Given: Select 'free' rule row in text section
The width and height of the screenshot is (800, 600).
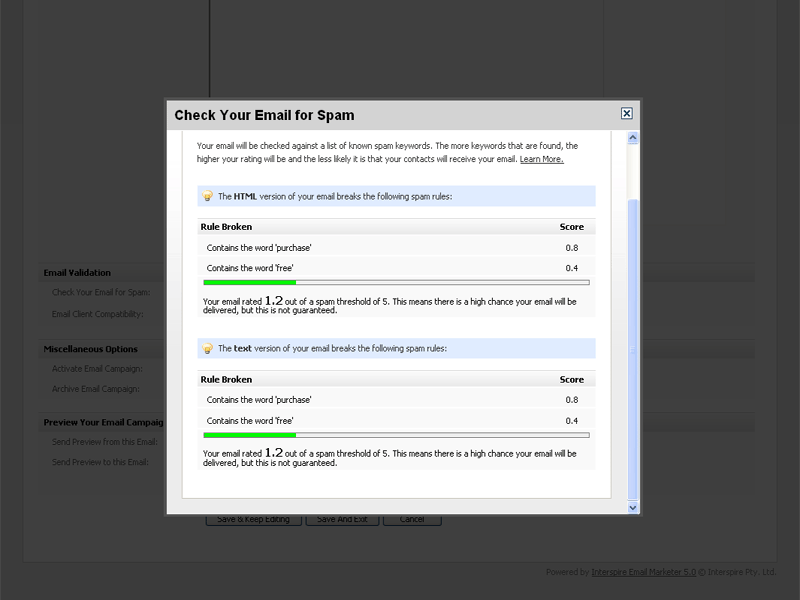Looking at the screenshot, I should click(x=396, y=421).
